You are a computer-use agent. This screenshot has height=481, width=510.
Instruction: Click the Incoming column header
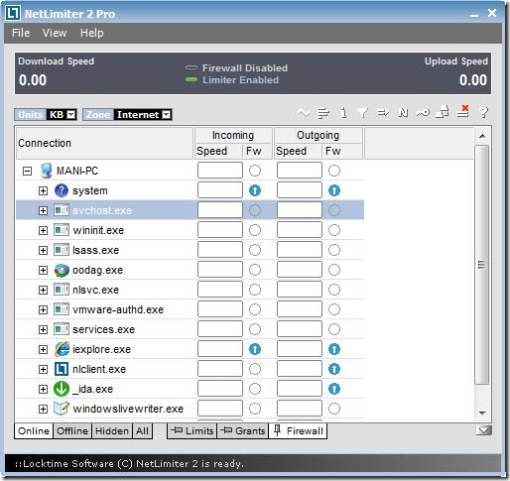pyautogui.click(x=233, y=135)
